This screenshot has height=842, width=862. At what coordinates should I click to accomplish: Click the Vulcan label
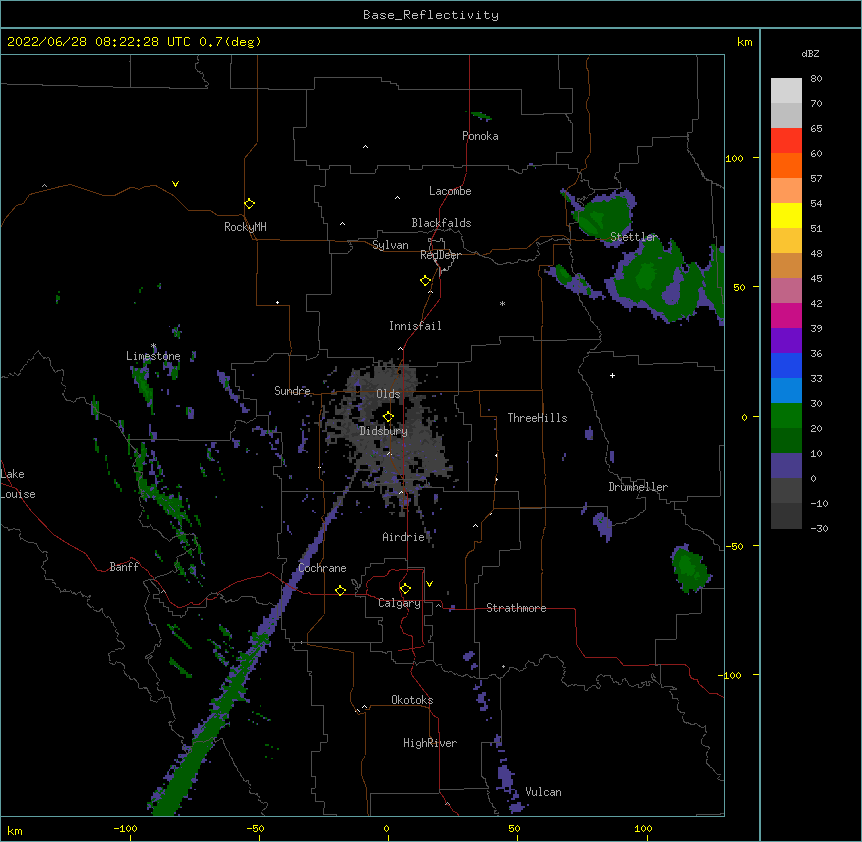click(x=543, y=792)
